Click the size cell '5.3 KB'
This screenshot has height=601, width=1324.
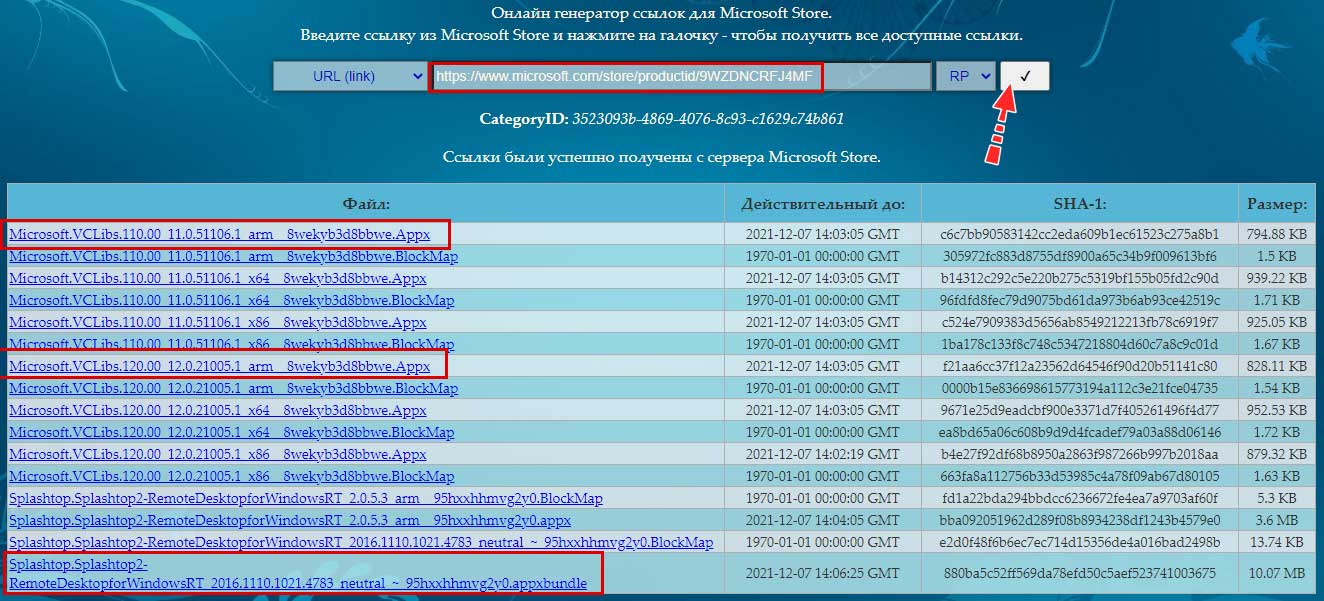pos(1277,498)
